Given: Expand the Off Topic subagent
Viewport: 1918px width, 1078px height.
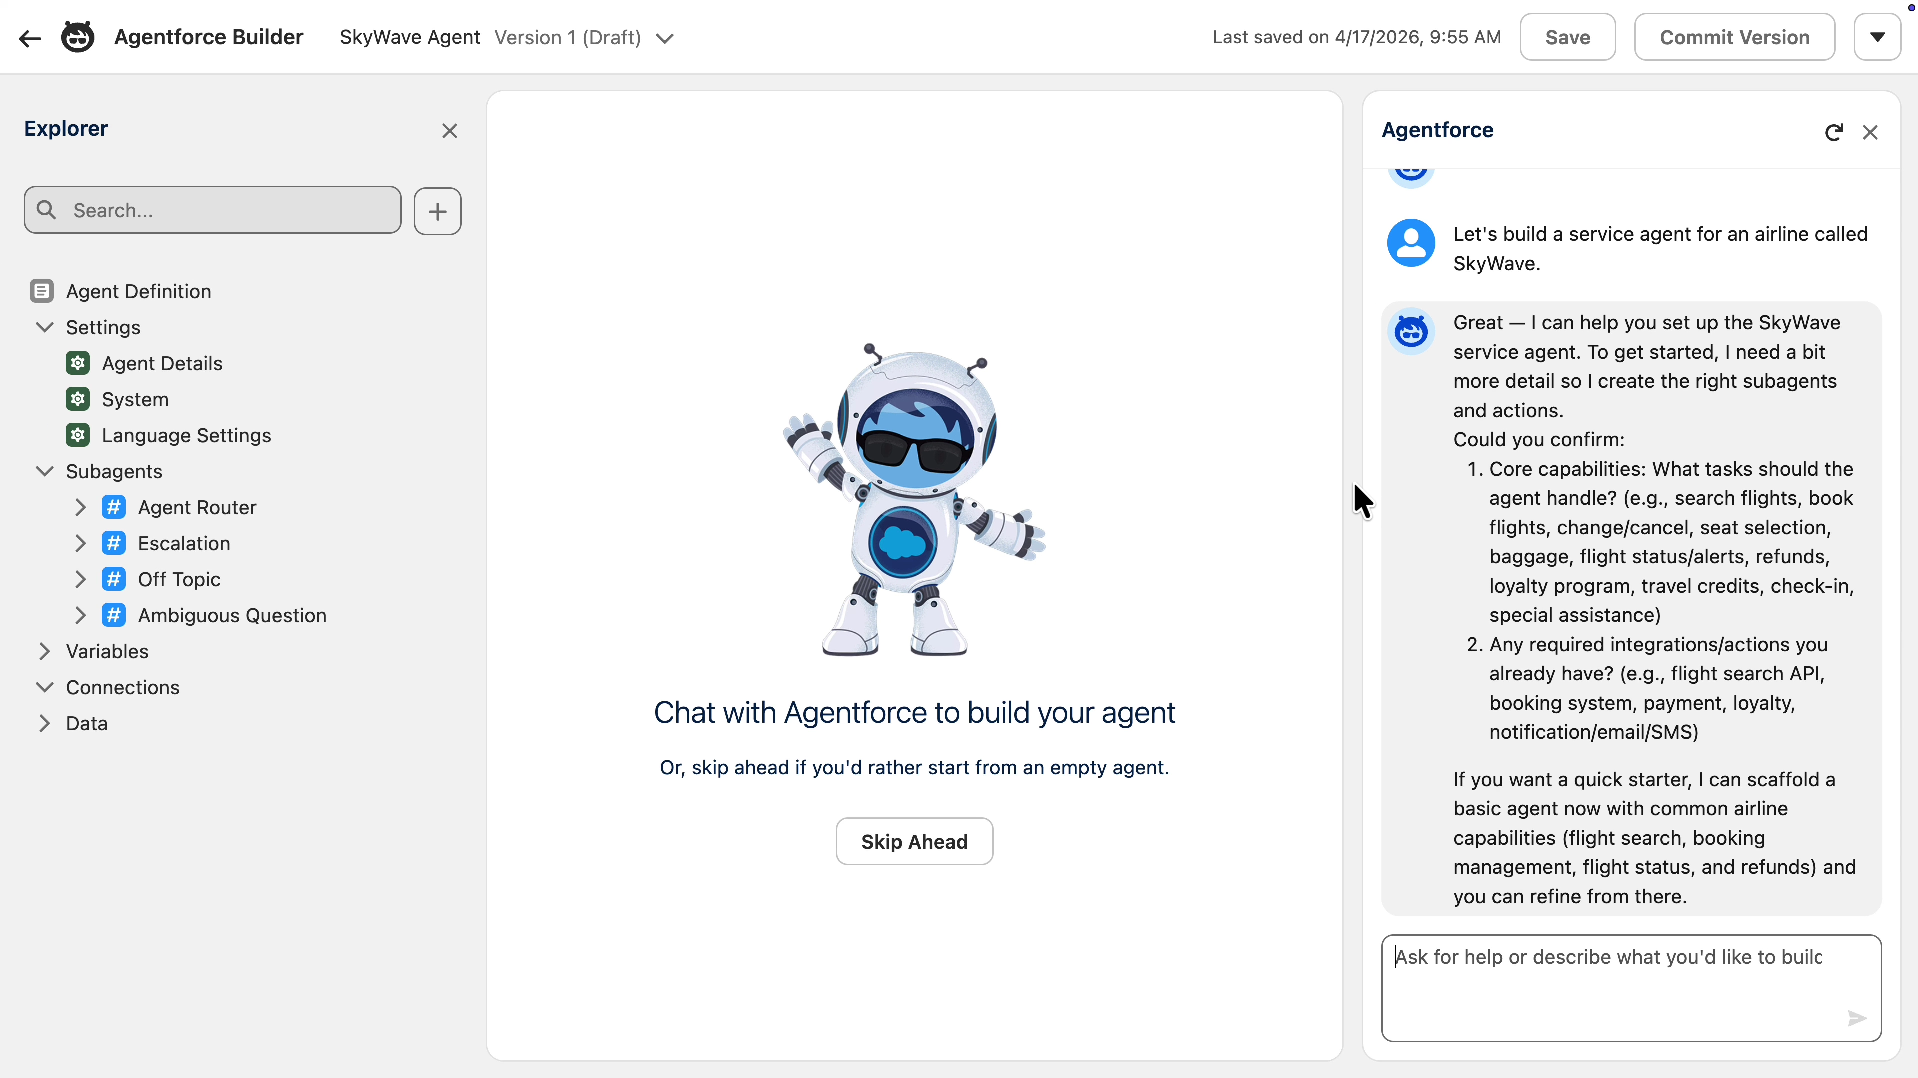Looking at the screenshot, I should 81,579.
